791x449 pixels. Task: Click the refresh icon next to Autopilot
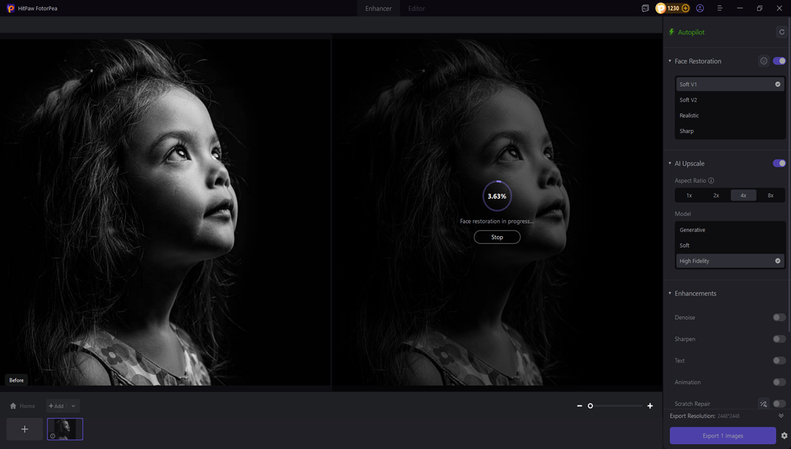click(781, 32)
